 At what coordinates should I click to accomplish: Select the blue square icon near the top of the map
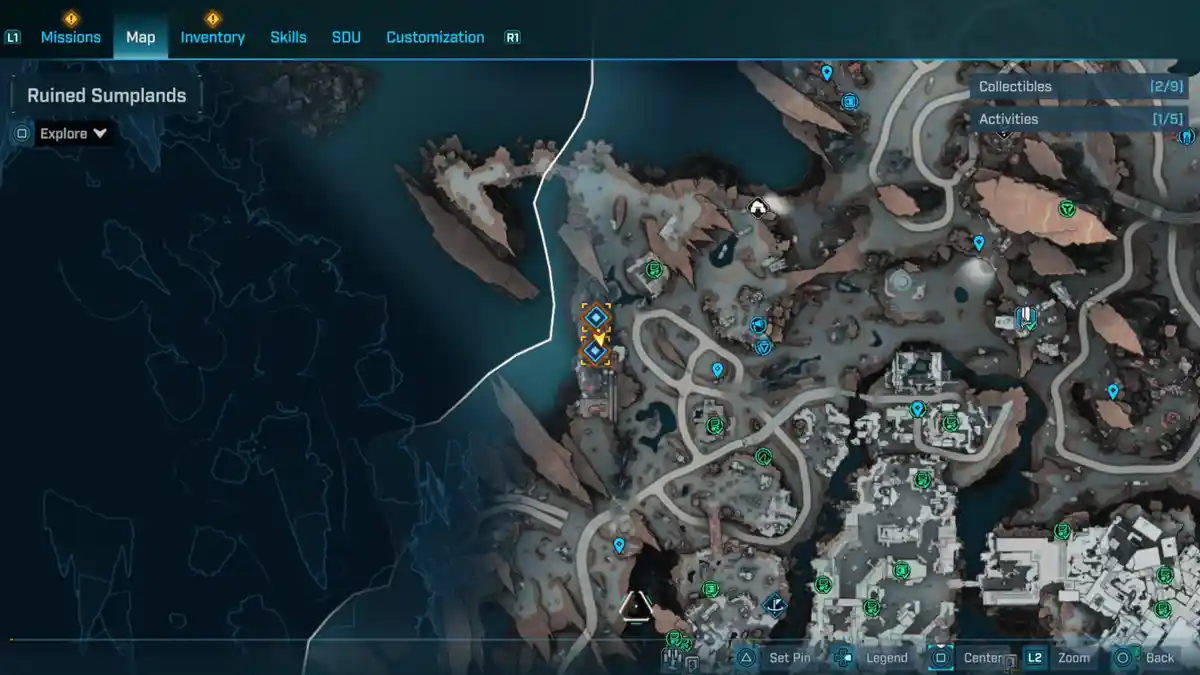tap(850, 101)
